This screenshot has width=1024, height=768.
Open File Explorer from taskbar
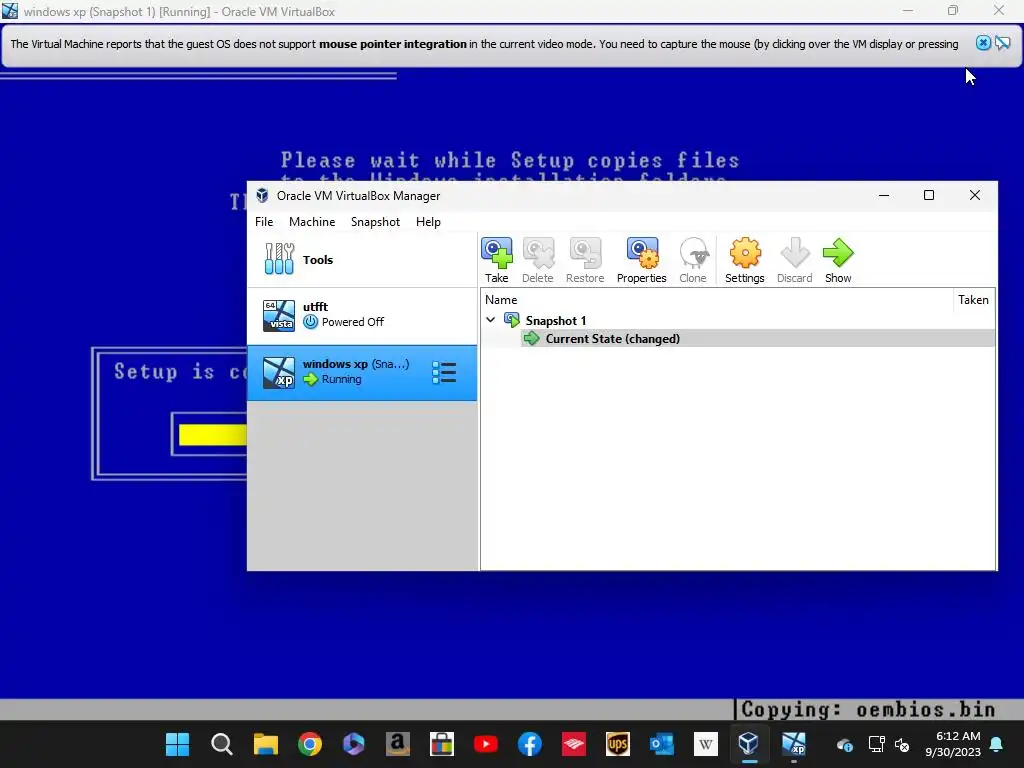tap(266, 744)
